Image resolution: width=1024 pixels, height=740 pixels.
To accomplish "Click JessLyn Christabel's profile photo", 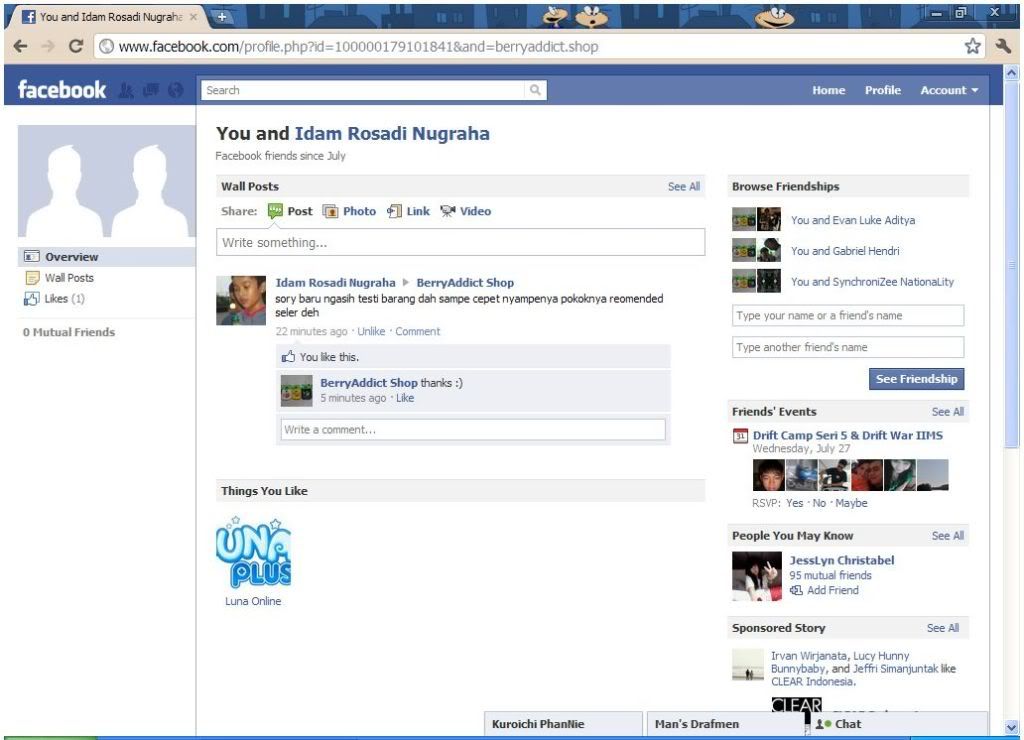I will pyautogui.click(x=757, y=576).
